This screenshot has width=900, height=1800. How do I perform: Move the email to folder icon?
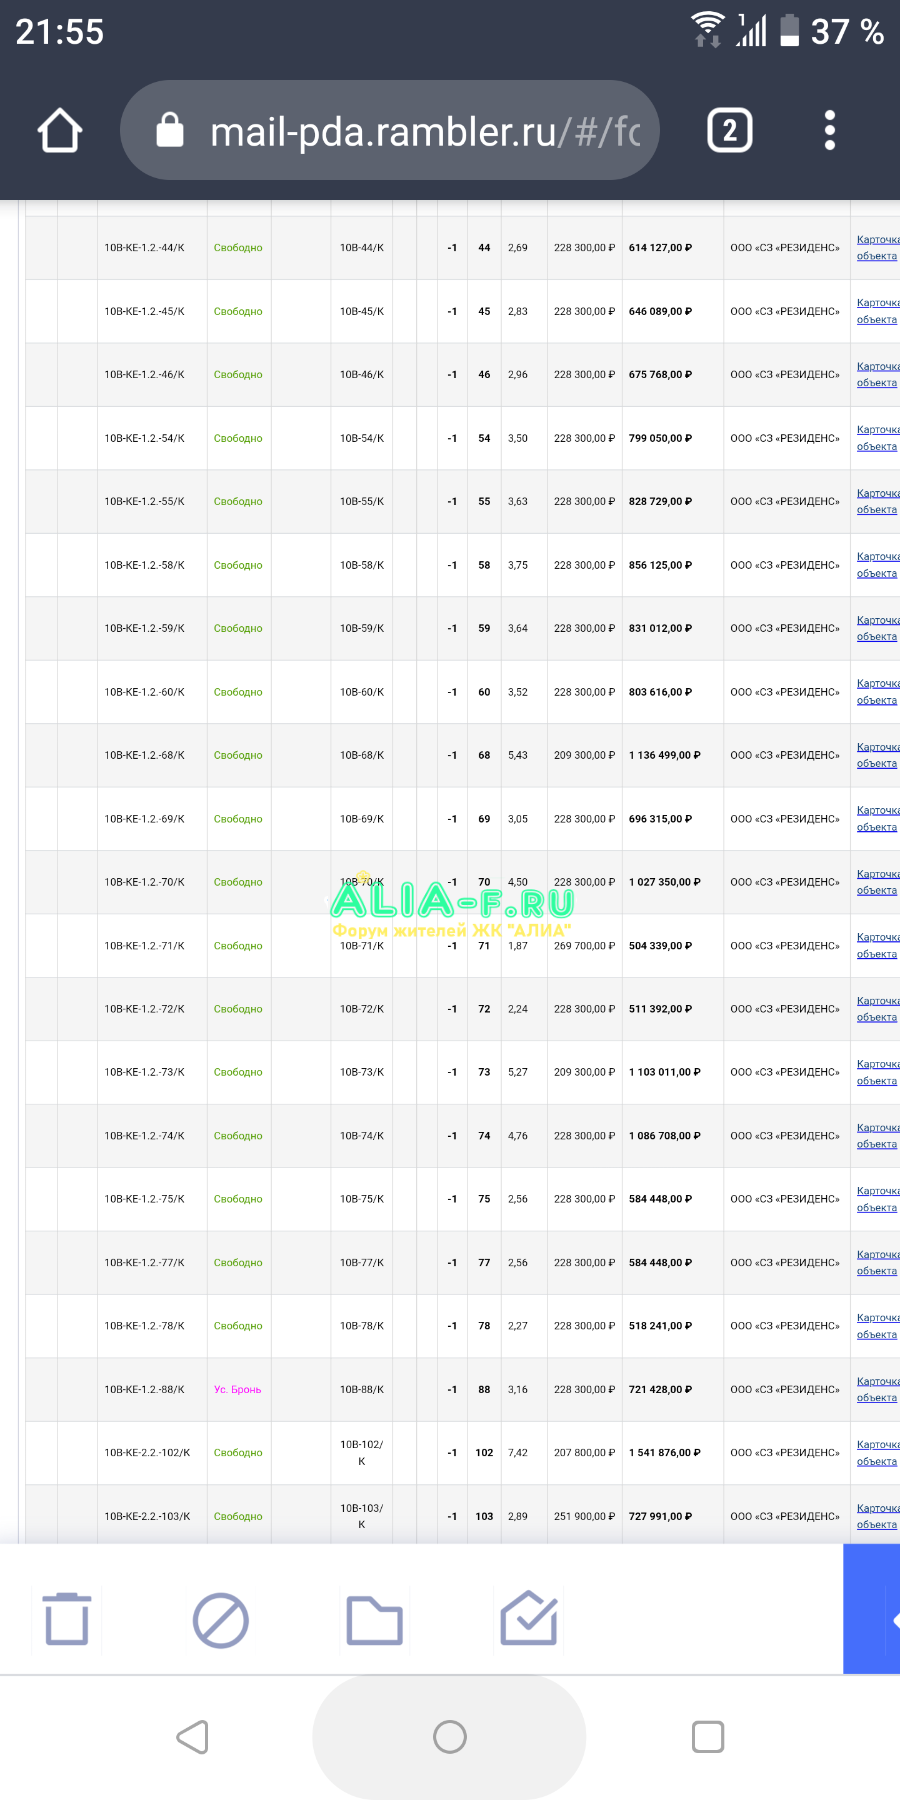[x=375, y=1620]
